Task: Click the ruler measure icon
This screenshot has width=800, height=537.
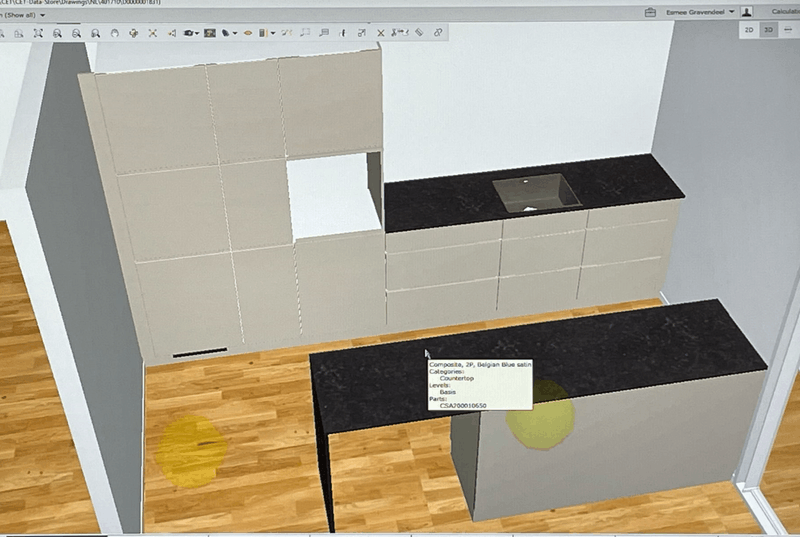Action: (419, 32)
